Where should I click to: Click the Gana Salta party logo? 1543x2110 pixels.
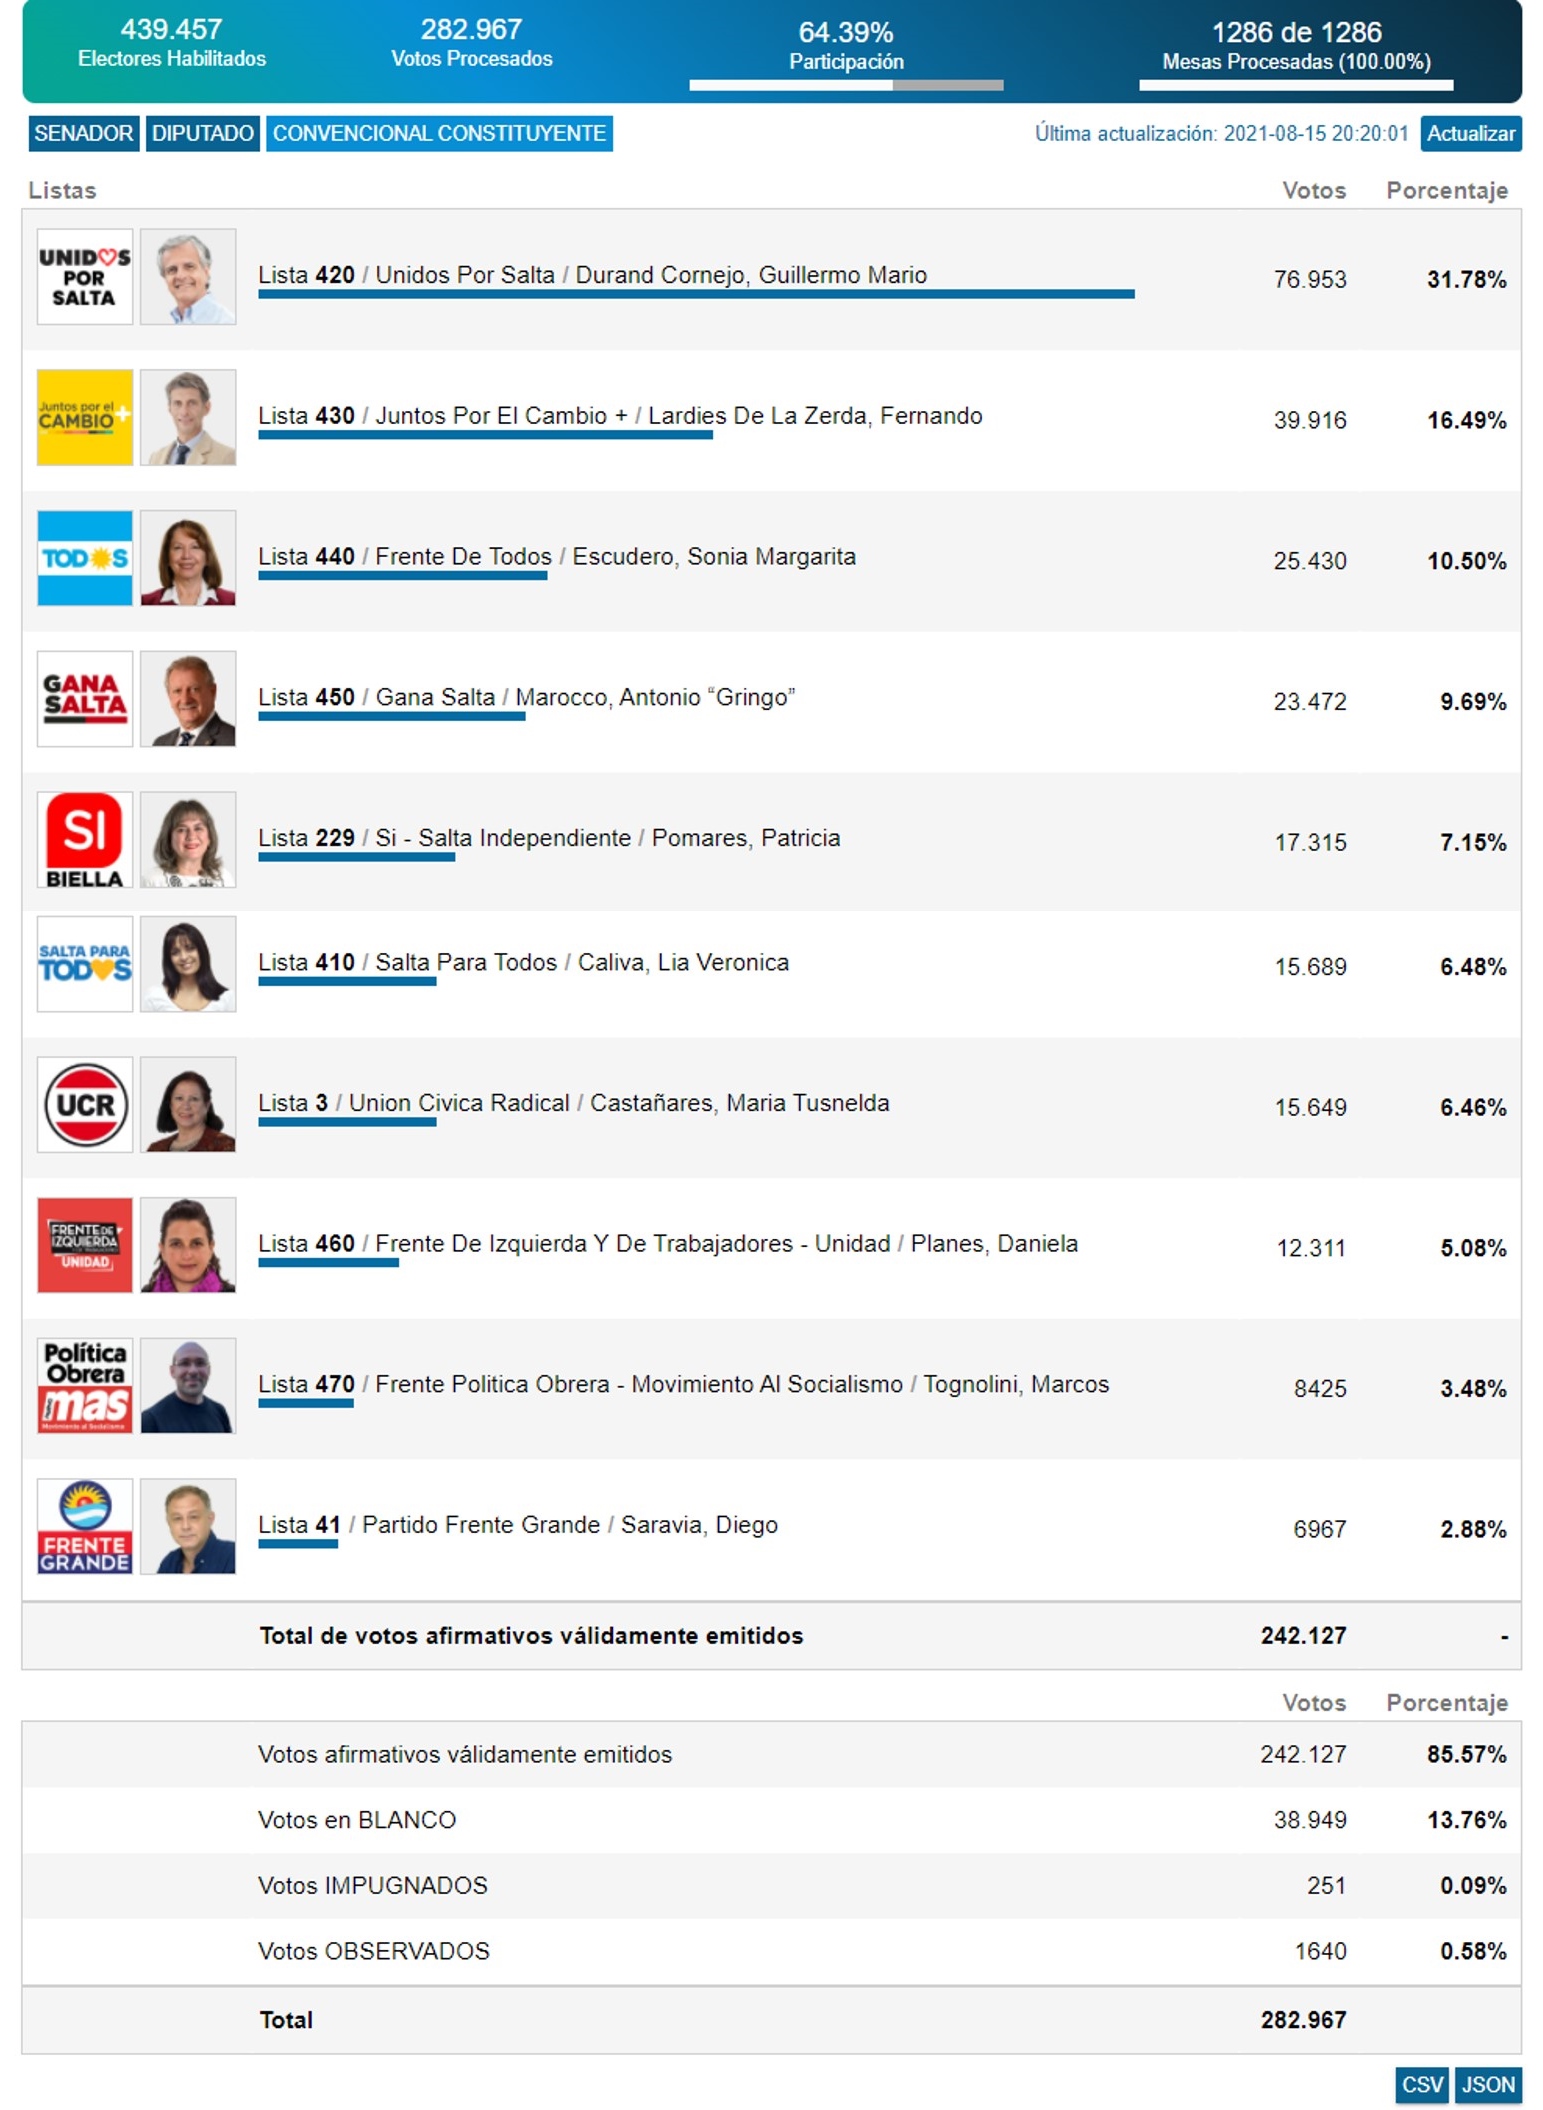pos(85,699)
